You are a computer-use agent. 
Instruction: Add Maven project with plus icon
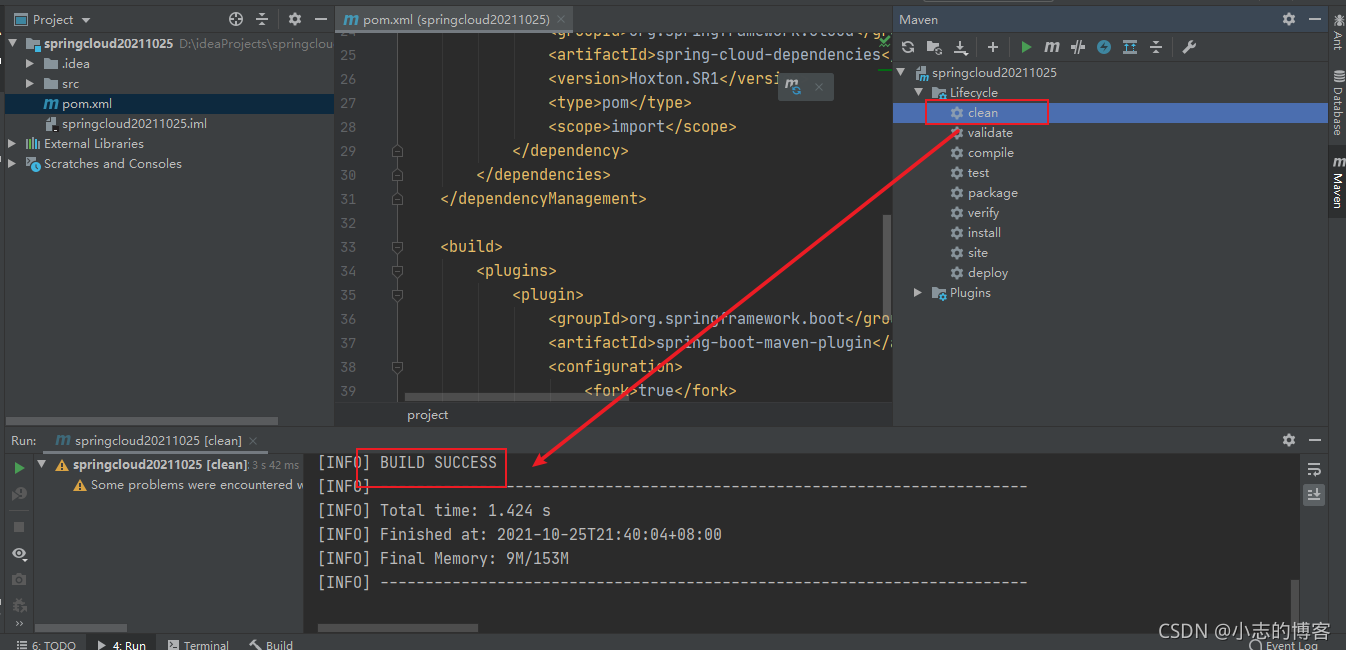click(993, 47)
